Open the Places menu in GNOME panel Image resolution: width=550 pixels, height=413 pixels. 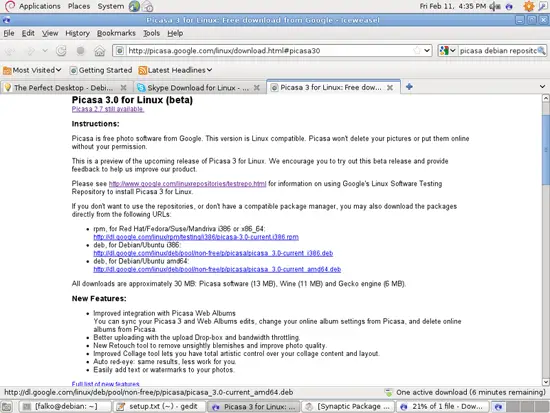[x=79, y=6]
